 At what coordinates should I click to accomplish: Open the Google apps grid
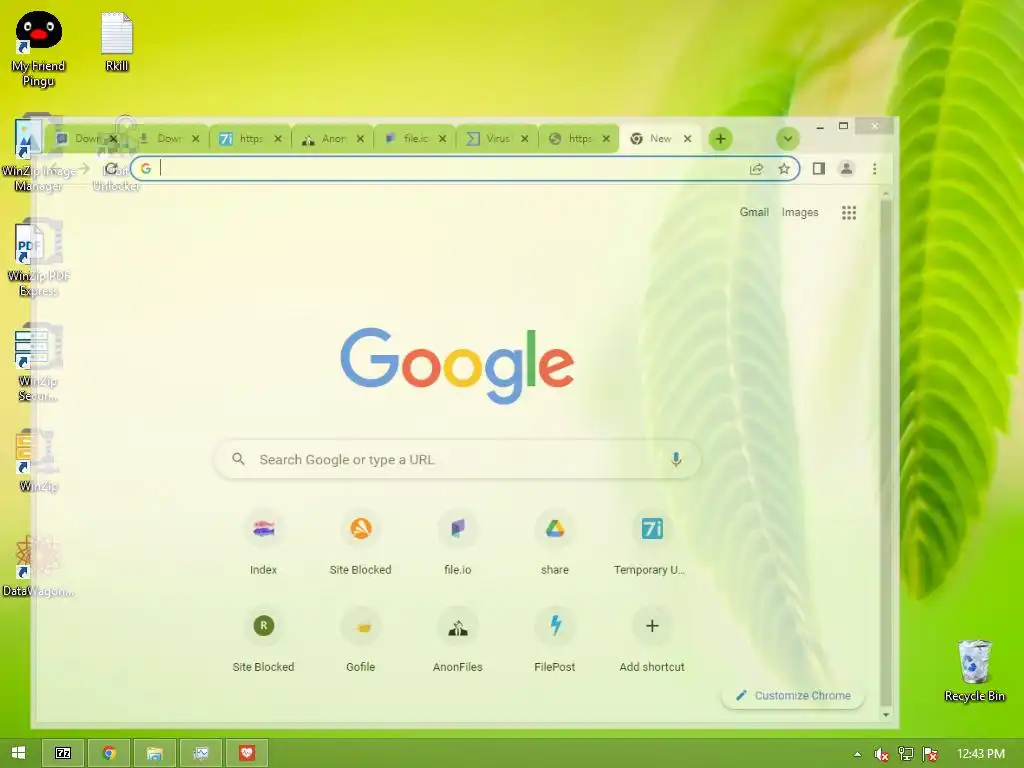[848, 213]
